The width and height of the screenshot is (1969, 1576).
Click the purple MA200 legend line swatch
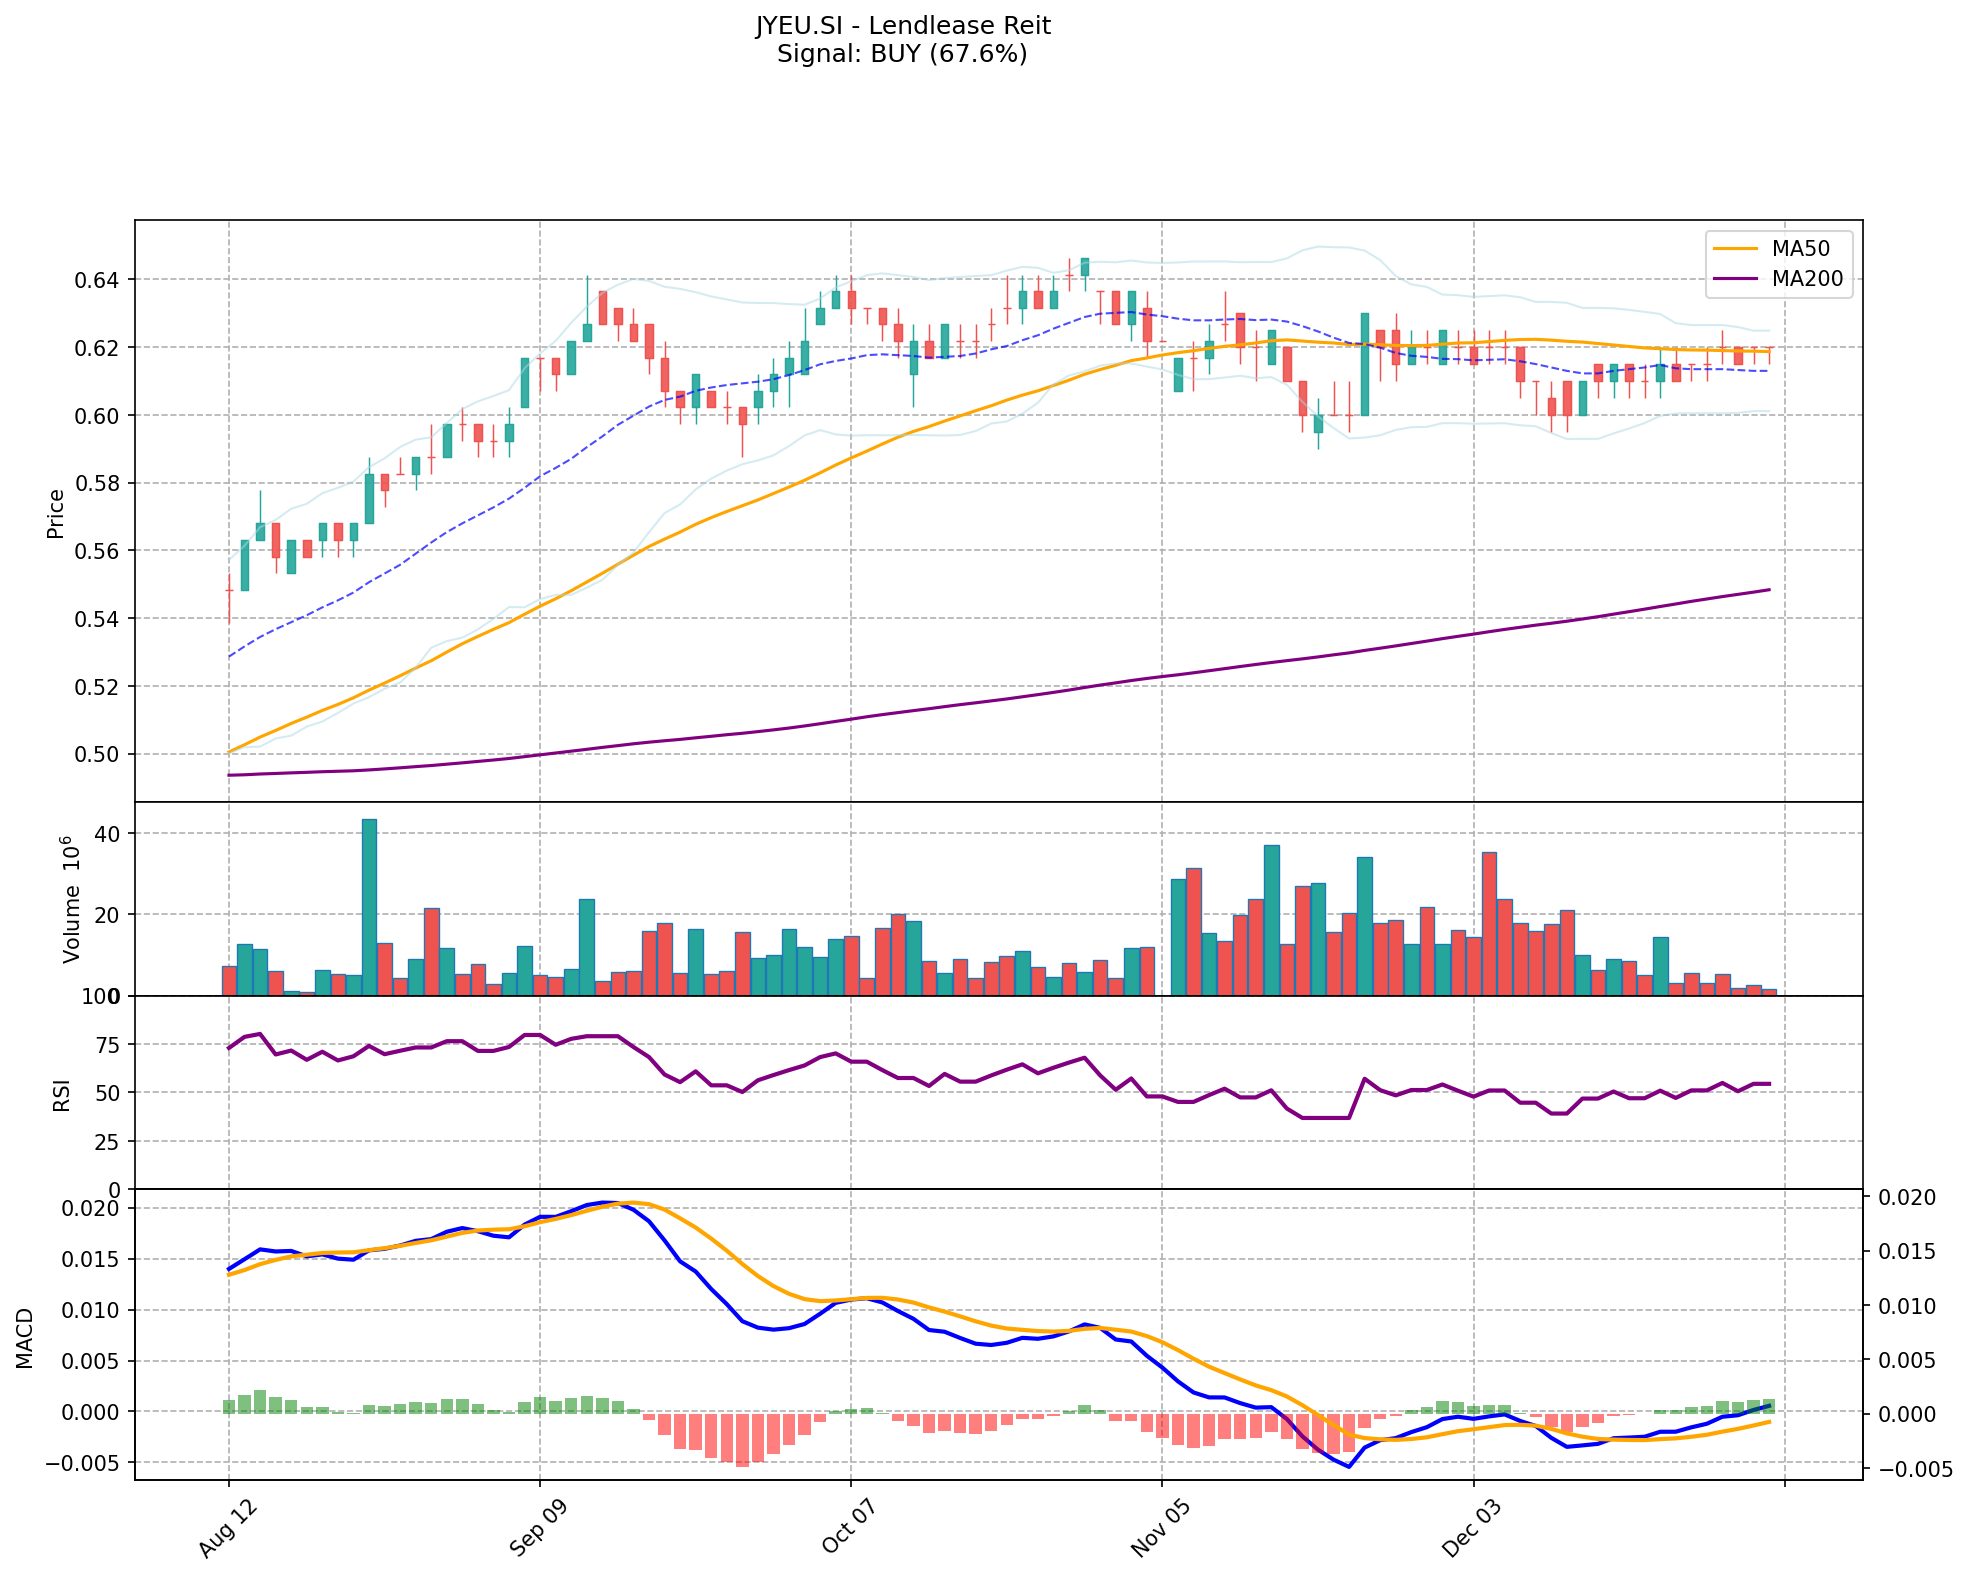tap(1736, 279)
